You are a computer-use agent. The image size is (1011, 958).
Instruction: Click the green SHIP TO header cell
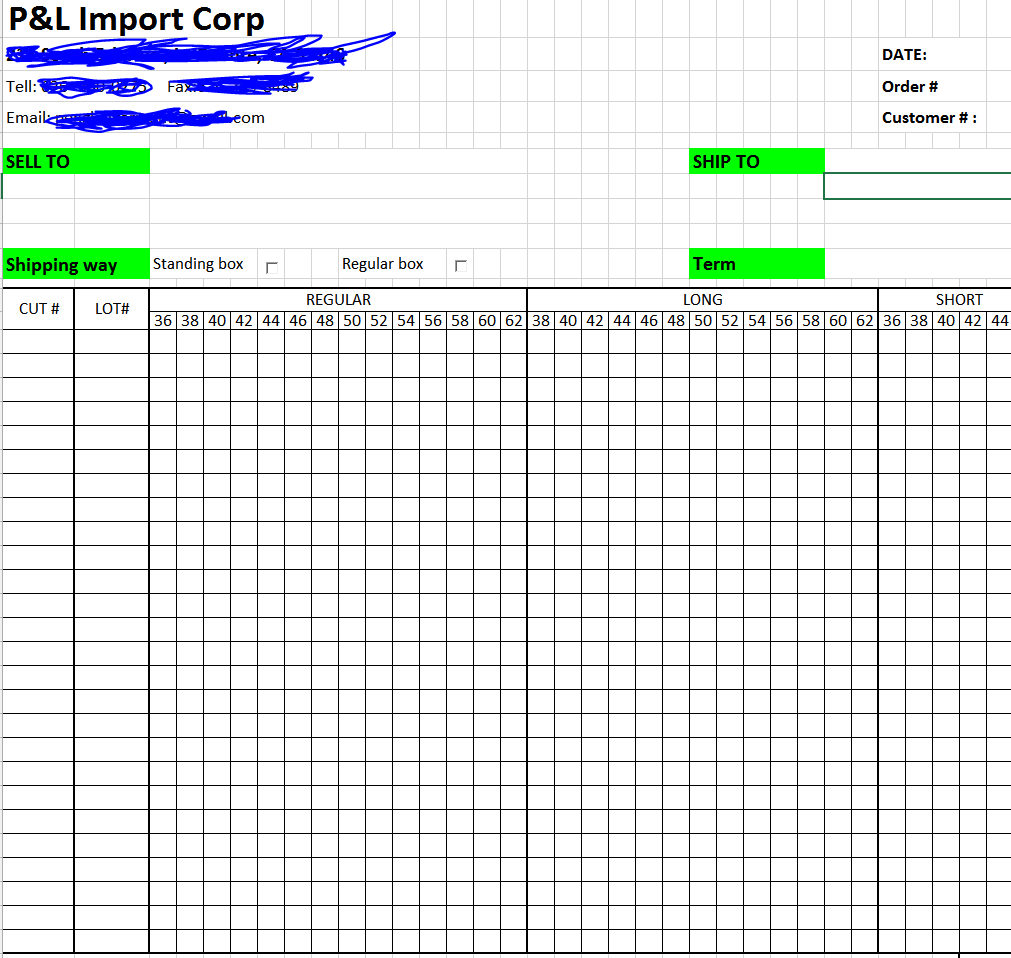click(756, 161)
